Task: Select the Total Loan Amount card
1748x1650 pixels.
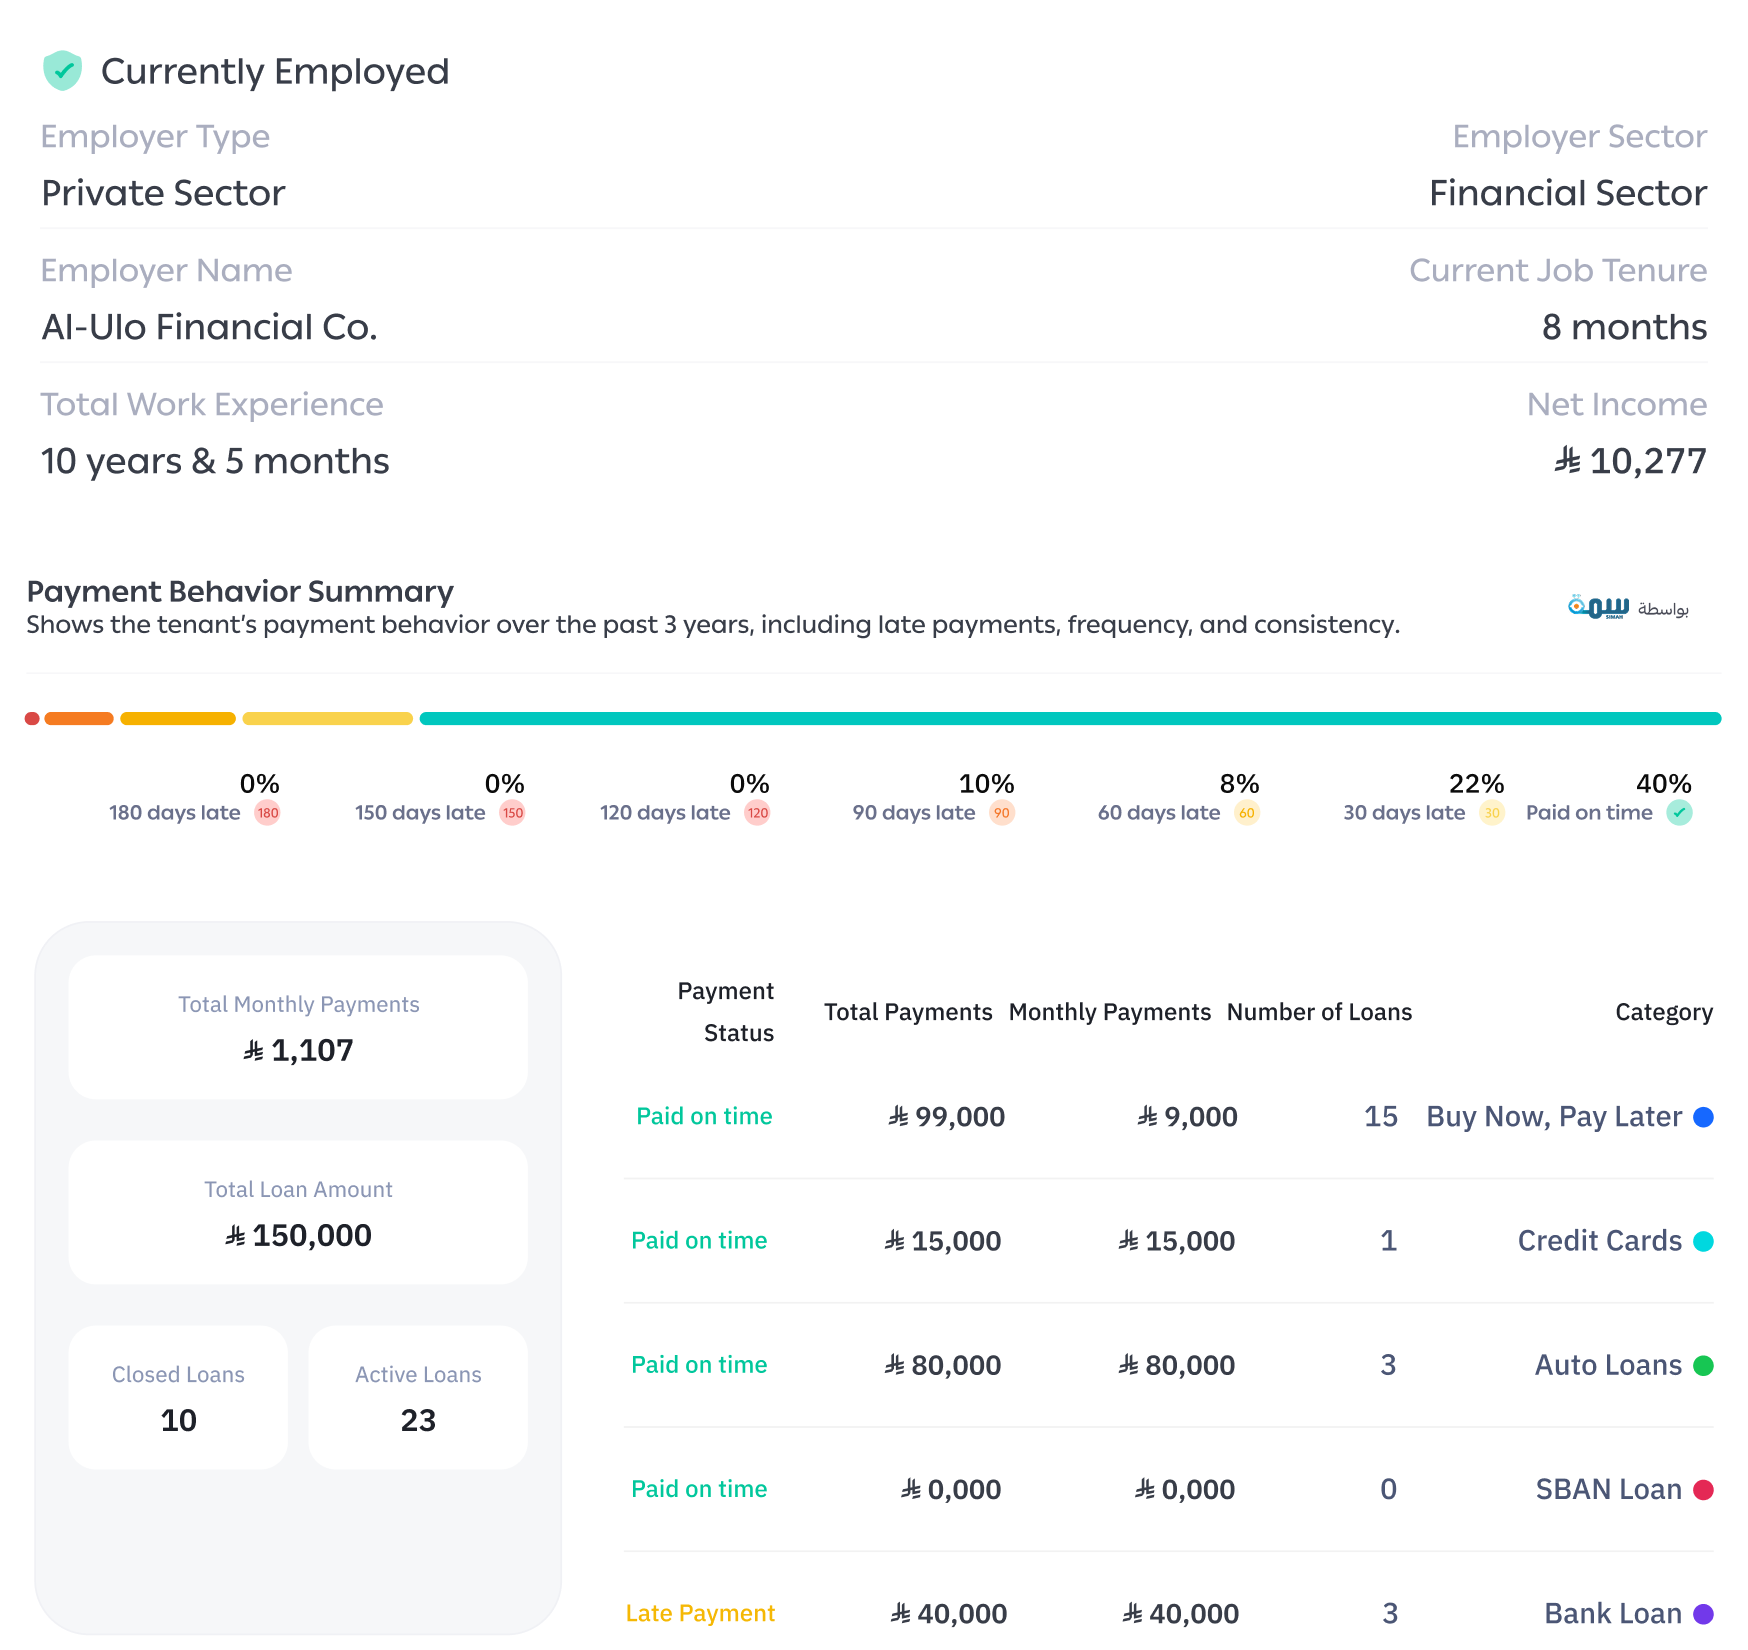Action: (x=298, y=1212)
